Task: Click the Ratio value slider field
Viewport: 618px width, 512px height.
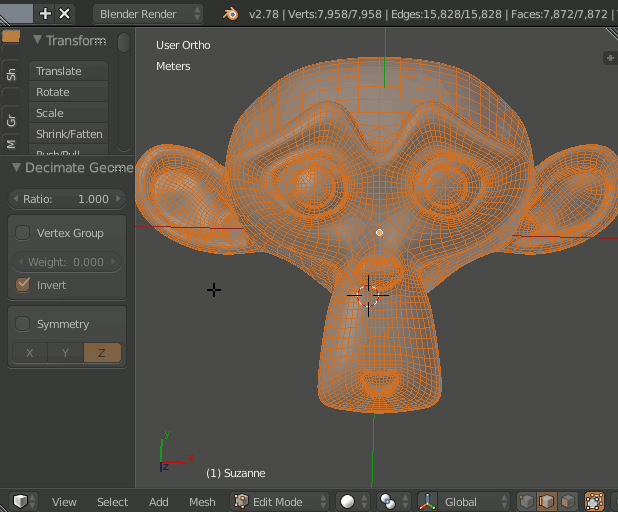Action: pos(67,199)
